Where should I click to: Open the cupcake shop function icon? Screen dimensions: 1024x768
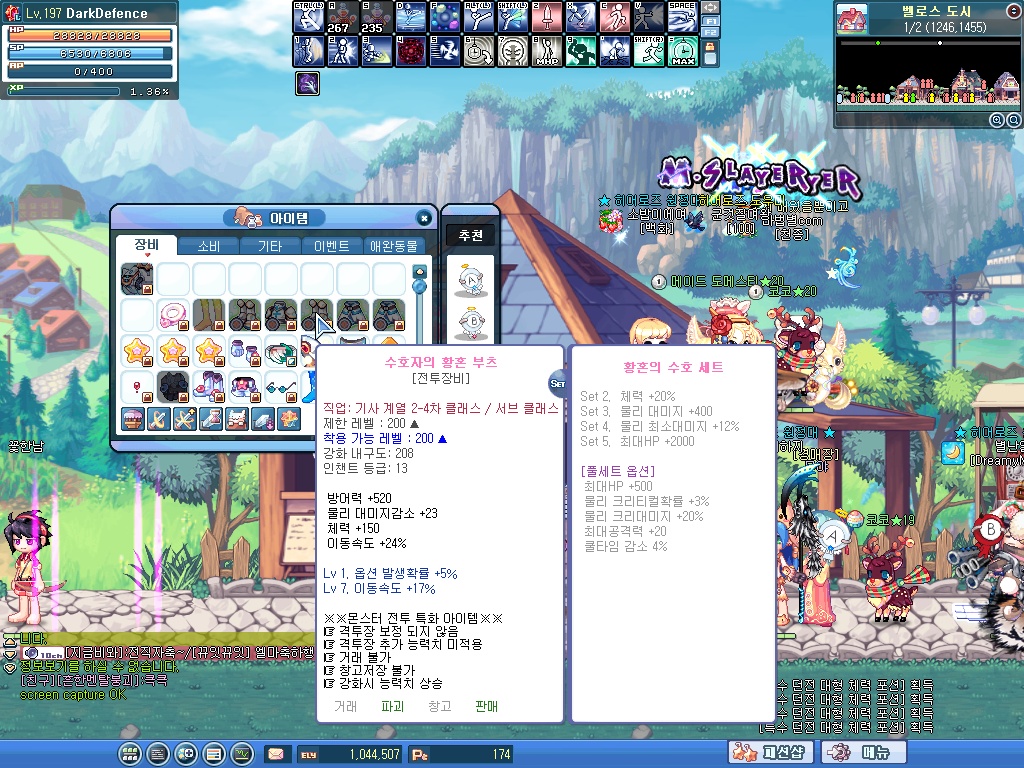click(x=133, y=419)
